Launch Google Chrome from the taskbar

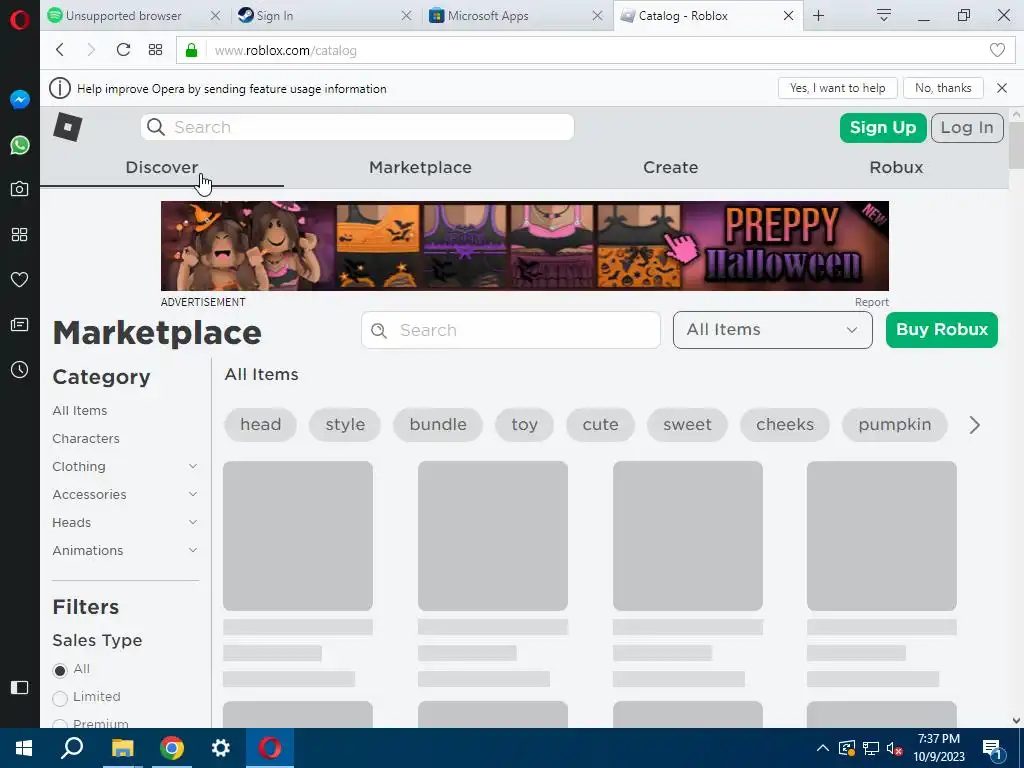coord(172,748)
